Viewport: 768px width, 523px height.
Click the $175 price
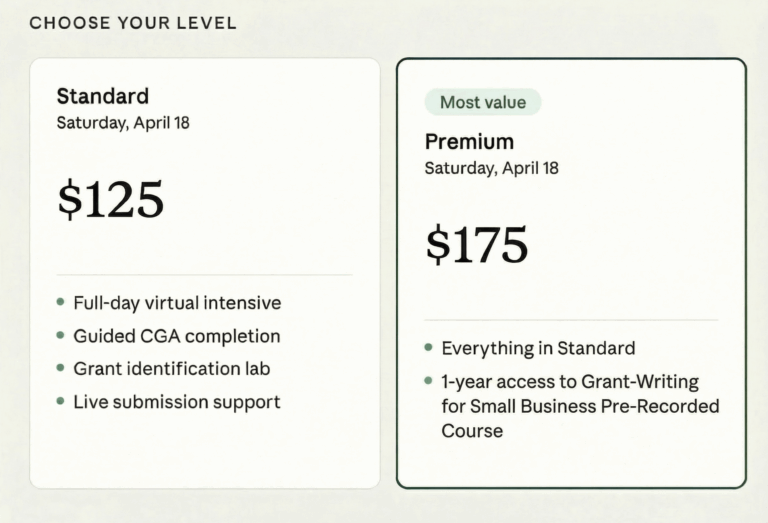click(x=476, y=245)
